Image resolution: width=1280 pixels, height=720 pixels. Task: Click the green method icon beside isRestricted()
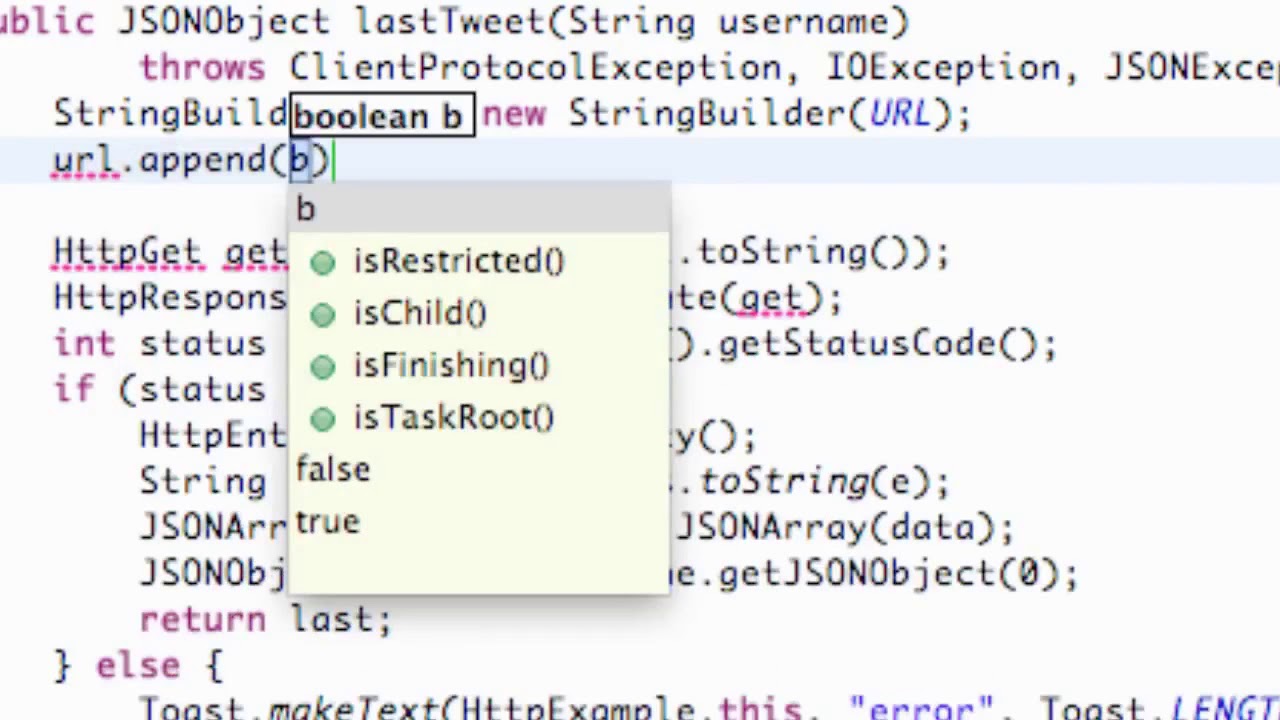pos(322,262)
